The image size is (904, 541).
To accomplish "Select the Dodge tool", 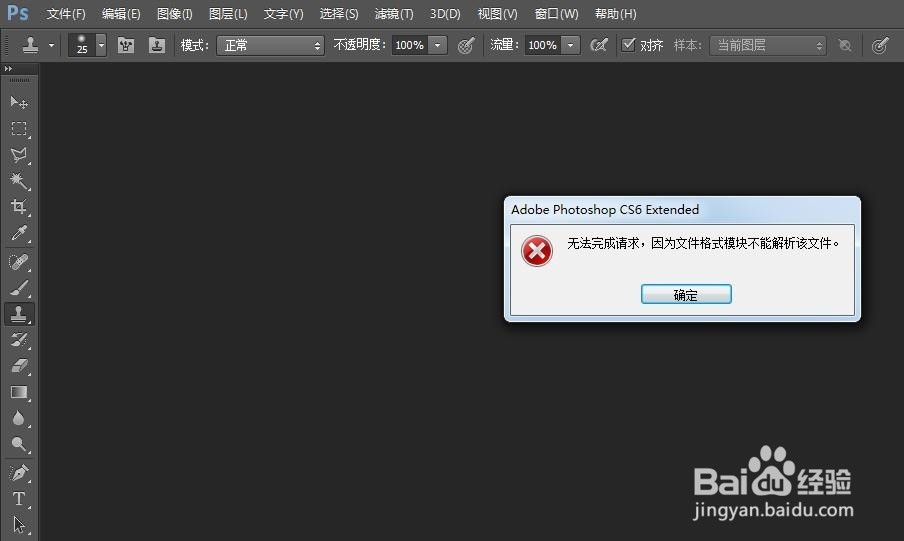I will [18, 444].
